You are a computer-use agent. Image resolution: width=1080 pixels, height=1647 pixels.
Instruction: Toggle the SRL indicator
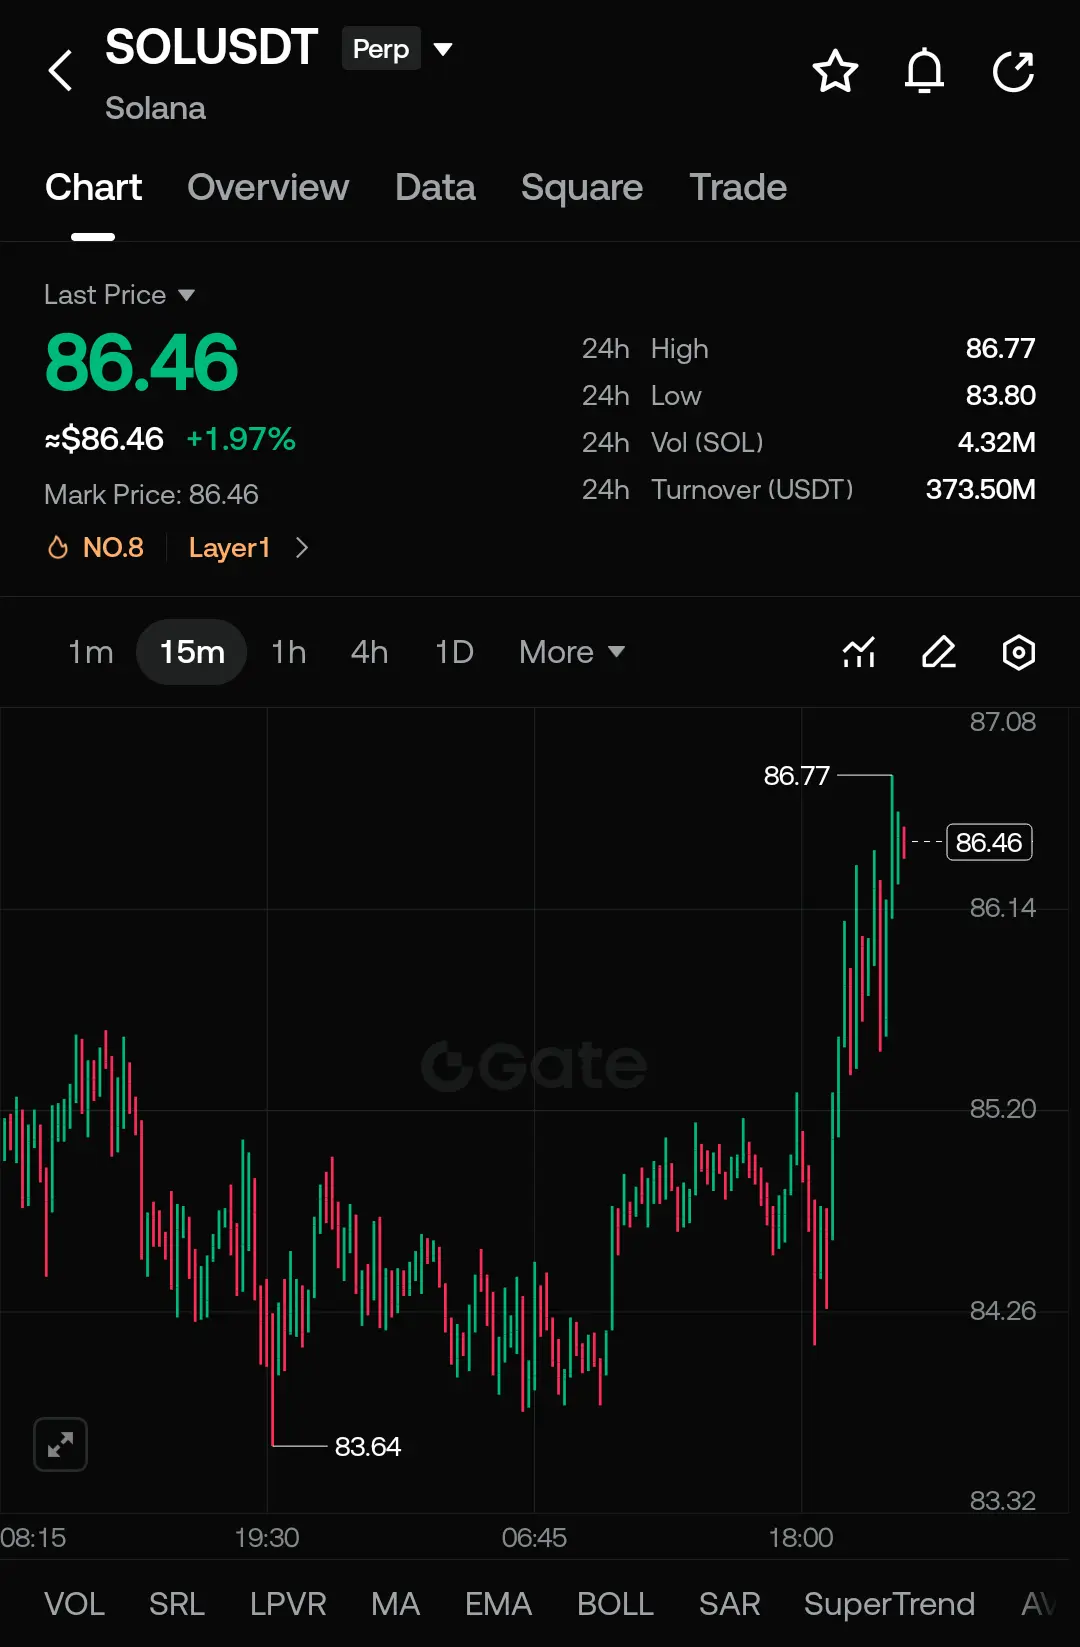[177, 1603]
